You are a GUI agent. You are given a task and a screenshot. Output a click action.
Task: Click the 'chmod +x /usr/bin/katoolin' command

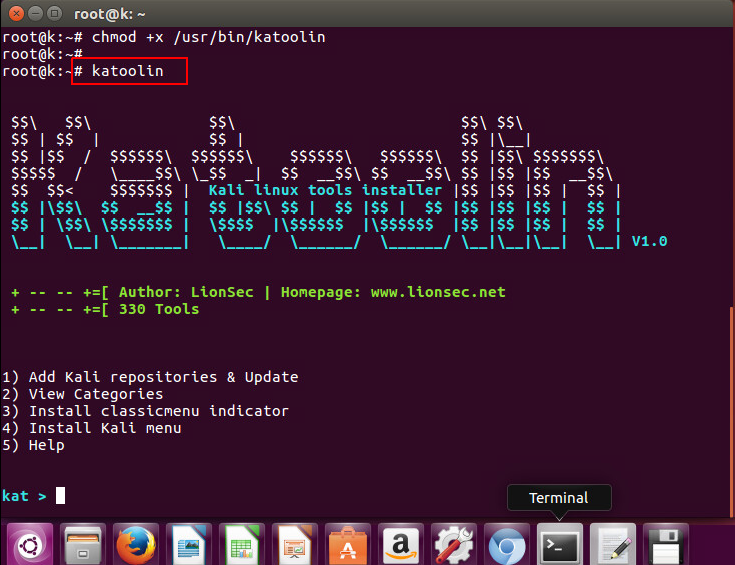click(209, 37)
